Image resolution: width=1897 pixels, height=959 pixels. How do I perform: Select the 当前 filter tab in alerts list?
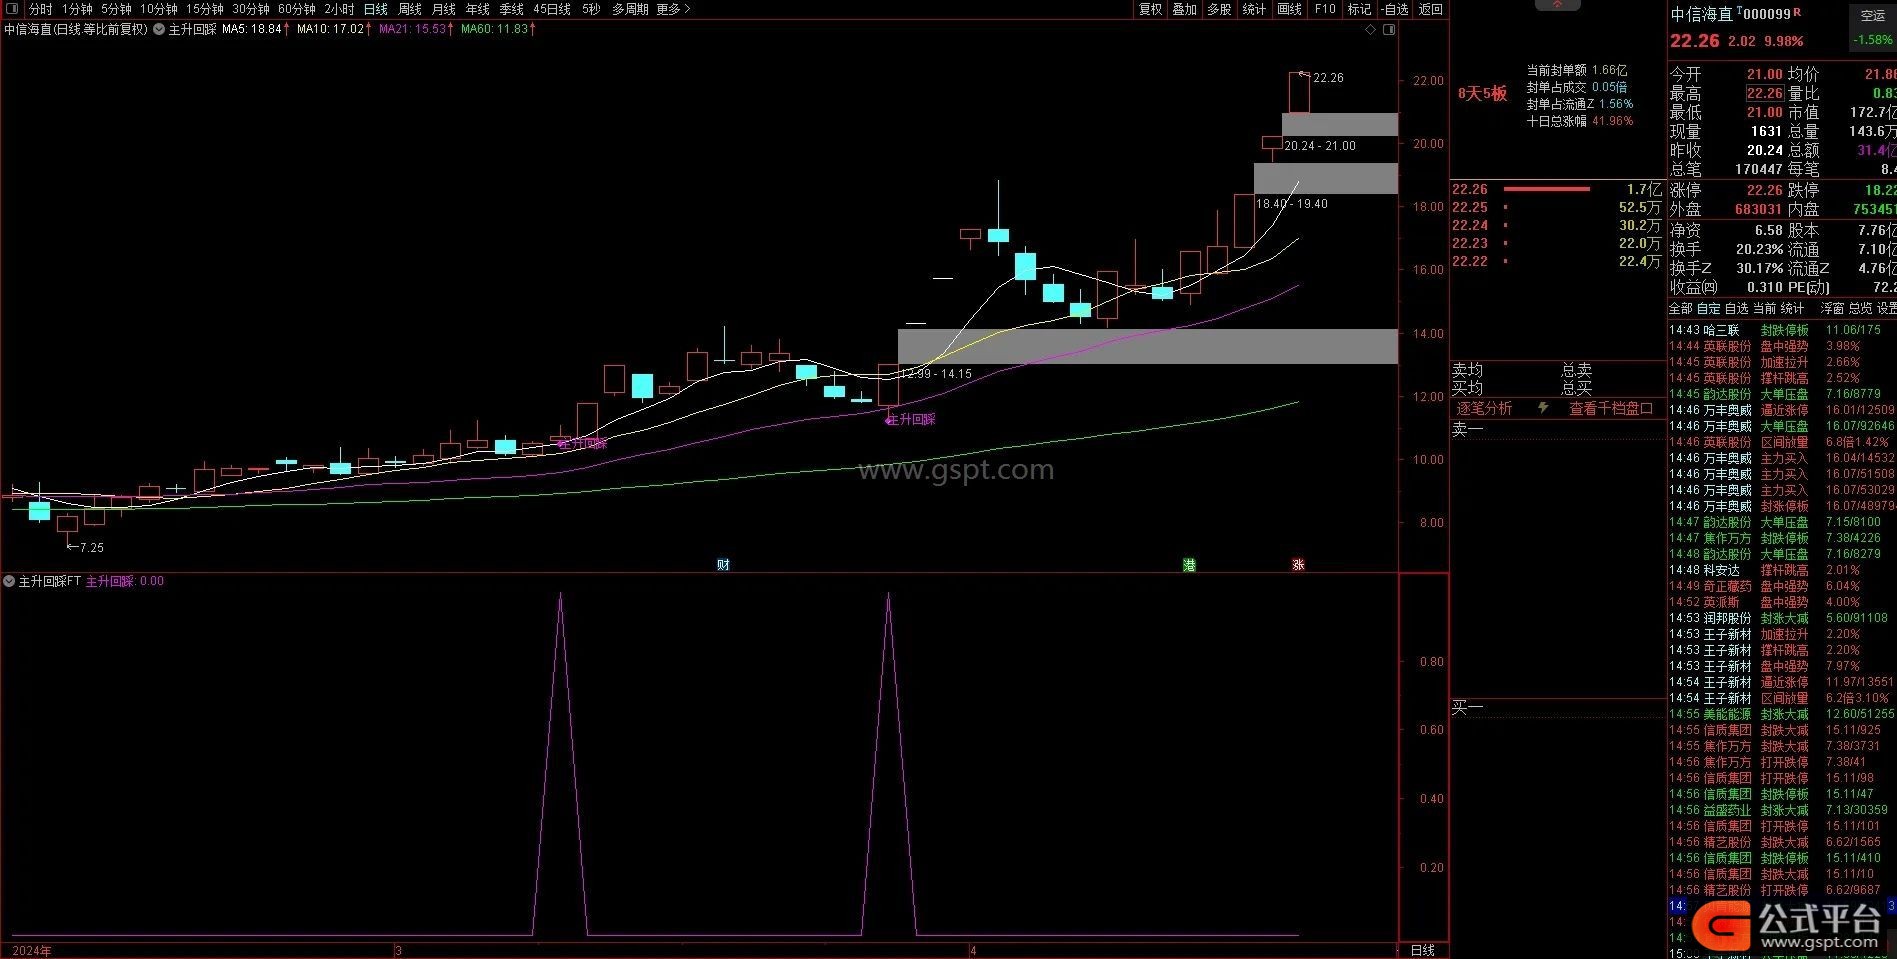(1765, 308)
